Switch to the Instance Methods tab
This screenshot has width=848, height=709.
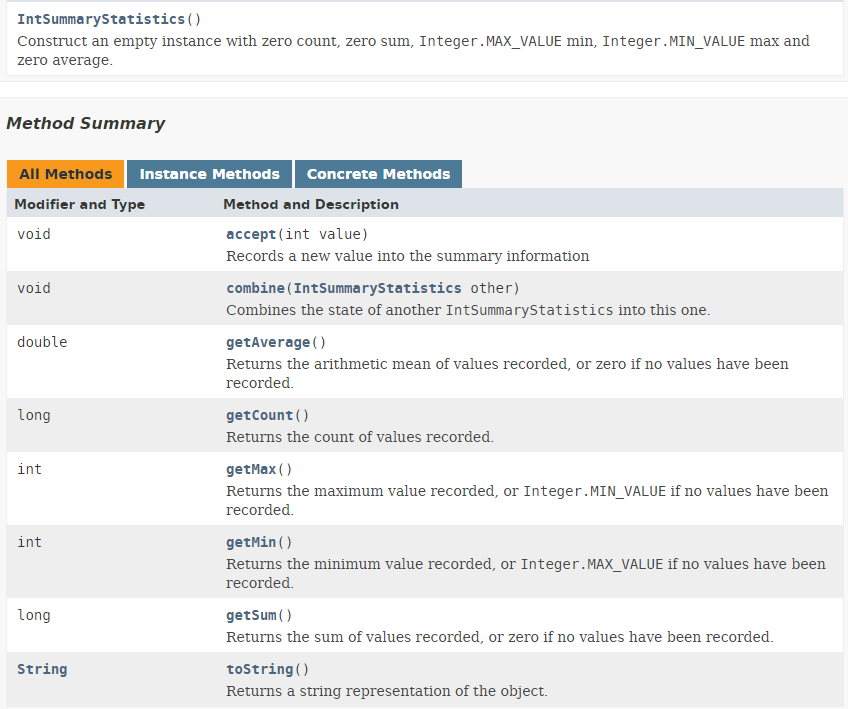tap(209, 174)
